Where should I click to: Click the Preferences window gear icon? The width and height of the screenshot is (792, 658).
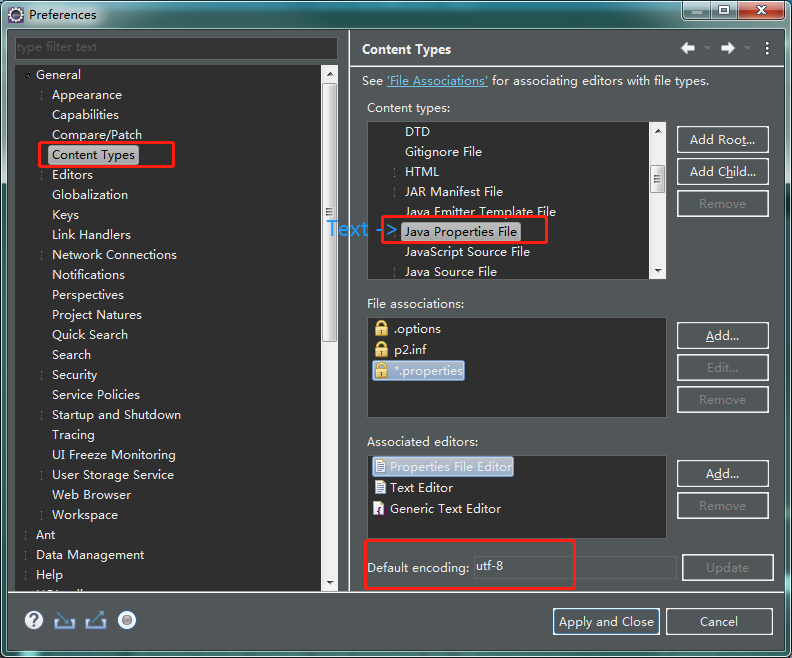click(x=16, y=15)
